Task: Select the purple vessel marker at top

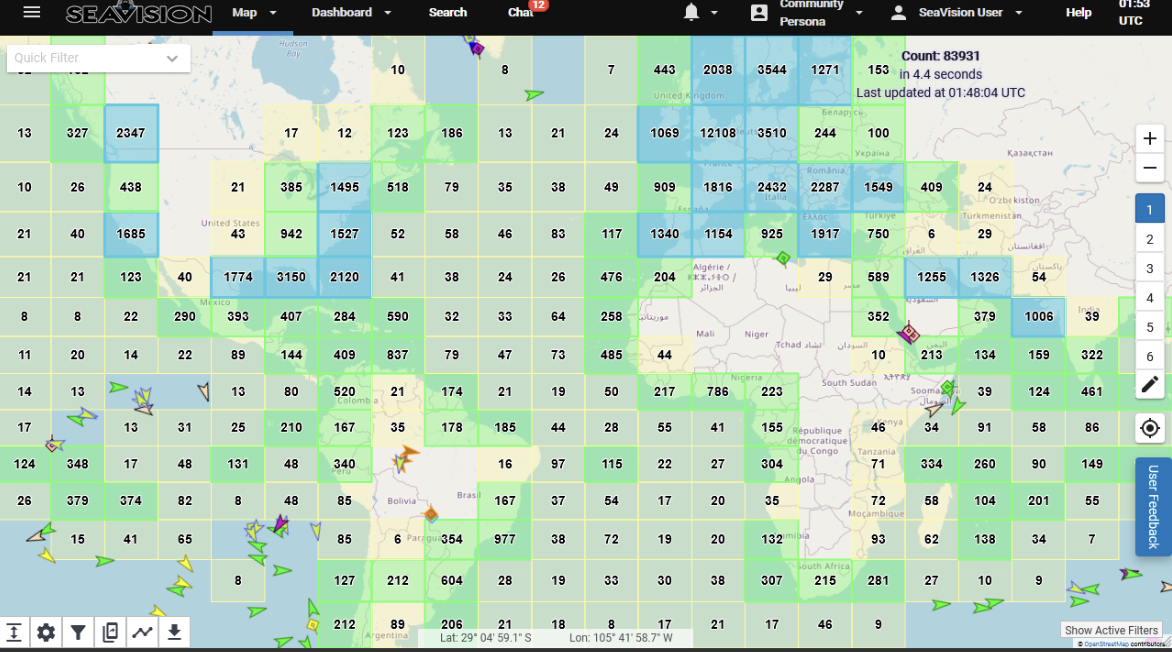Action: pyautogui.click(x=477, y=49)
